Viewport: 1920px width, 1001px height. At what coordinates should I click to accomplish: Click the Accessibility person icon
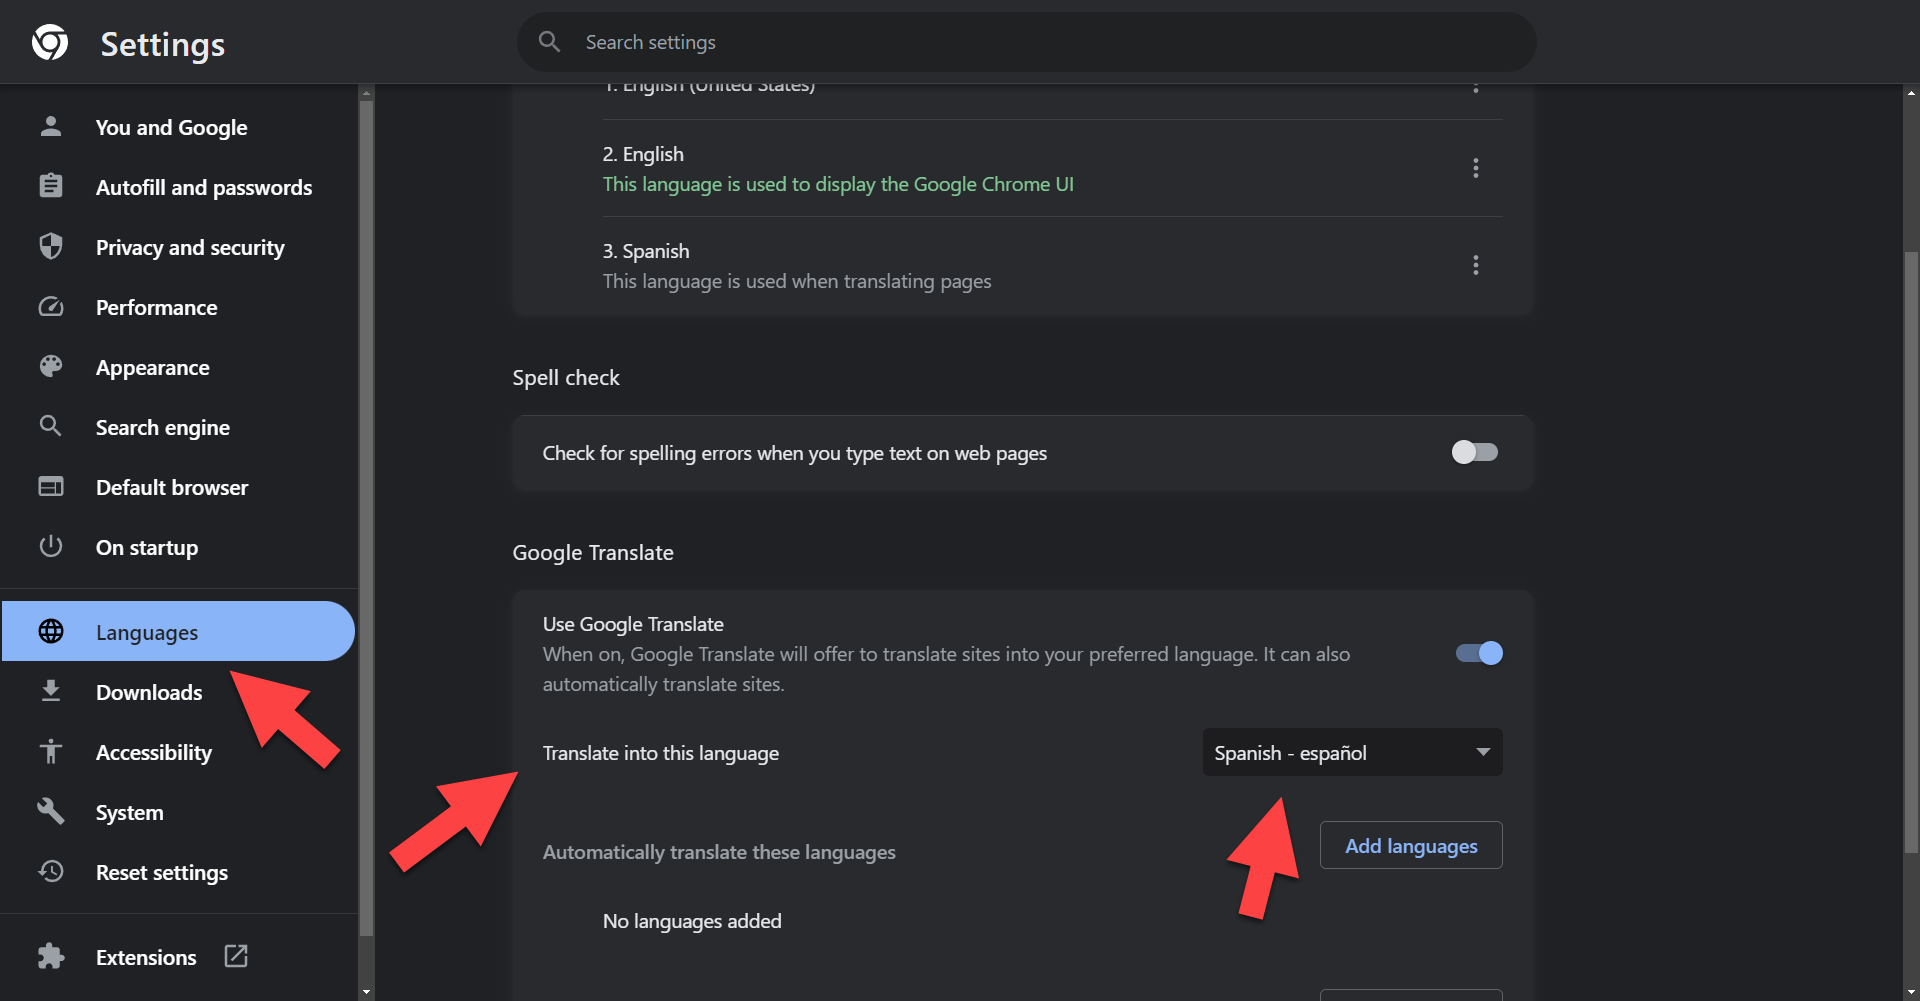pyautogui.click(x=51, y=752)
